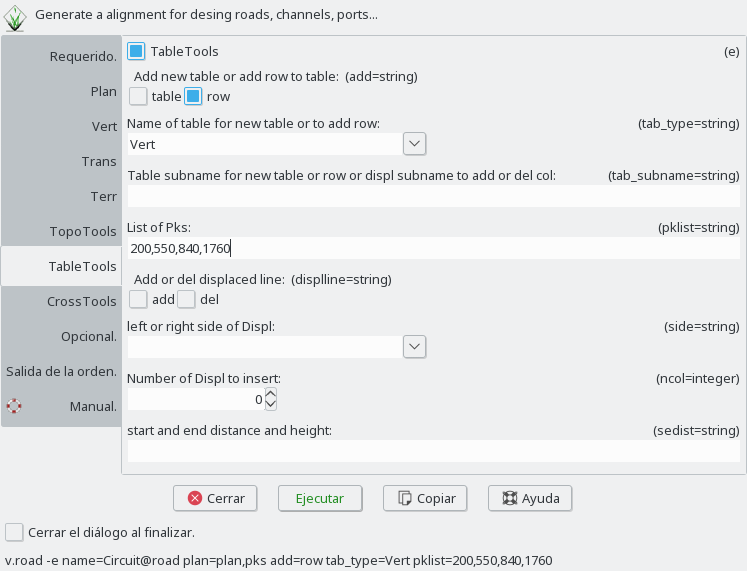
Task: Enable Cerrar el diálogo al finalizar
Action: (14, 532)
